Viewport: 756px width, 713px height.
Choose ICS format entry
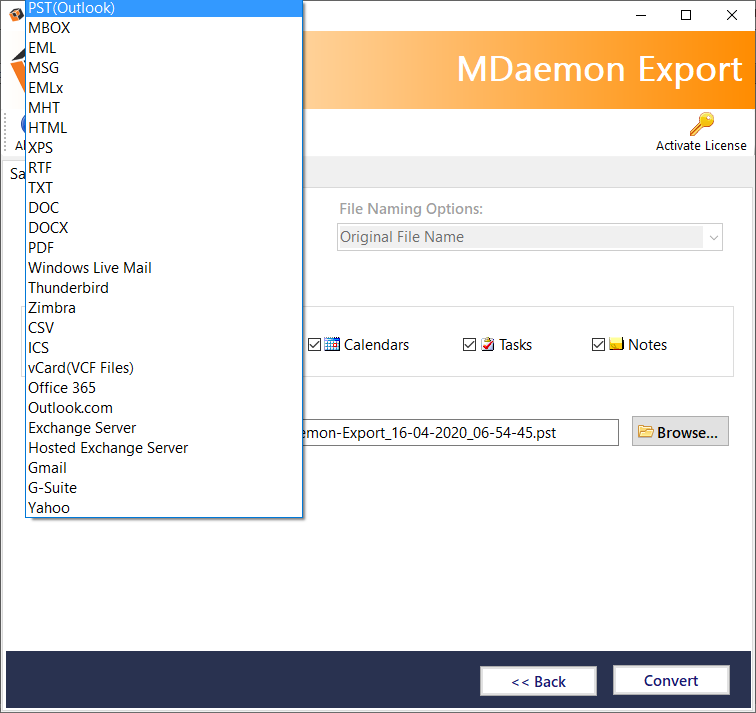164,348
